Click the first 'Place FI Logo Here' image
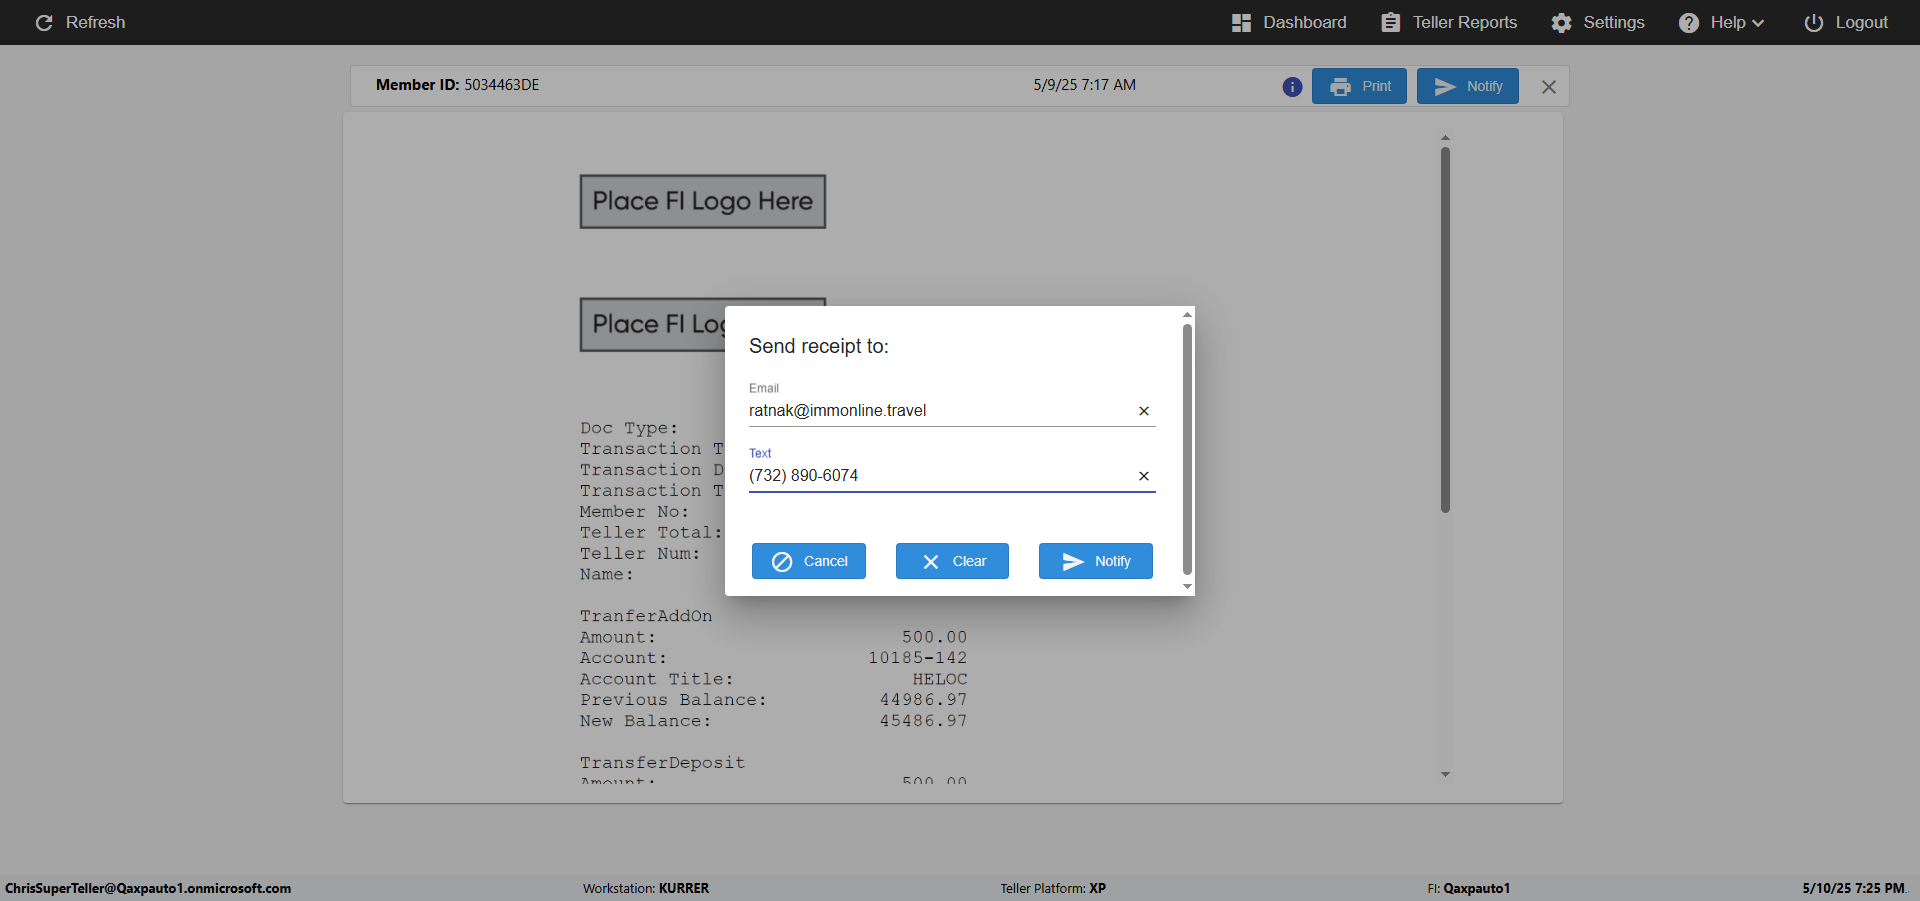Image resolution: width=1920 pixels, height=901 pixels. pyautogui.click(x=703, y=201)
